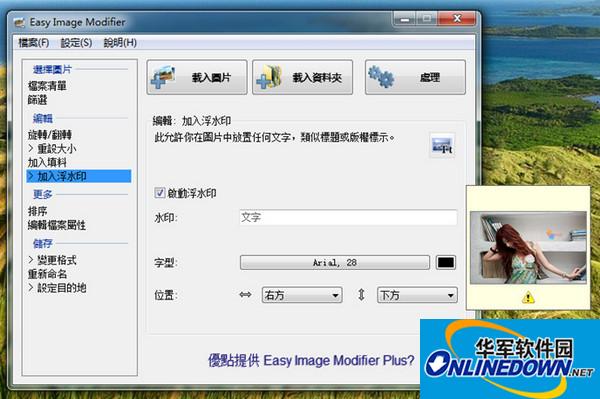Select 旋轉/翻轉 in the sidebar
Screen dimensions: 600x399
click(x=50, y=135)
